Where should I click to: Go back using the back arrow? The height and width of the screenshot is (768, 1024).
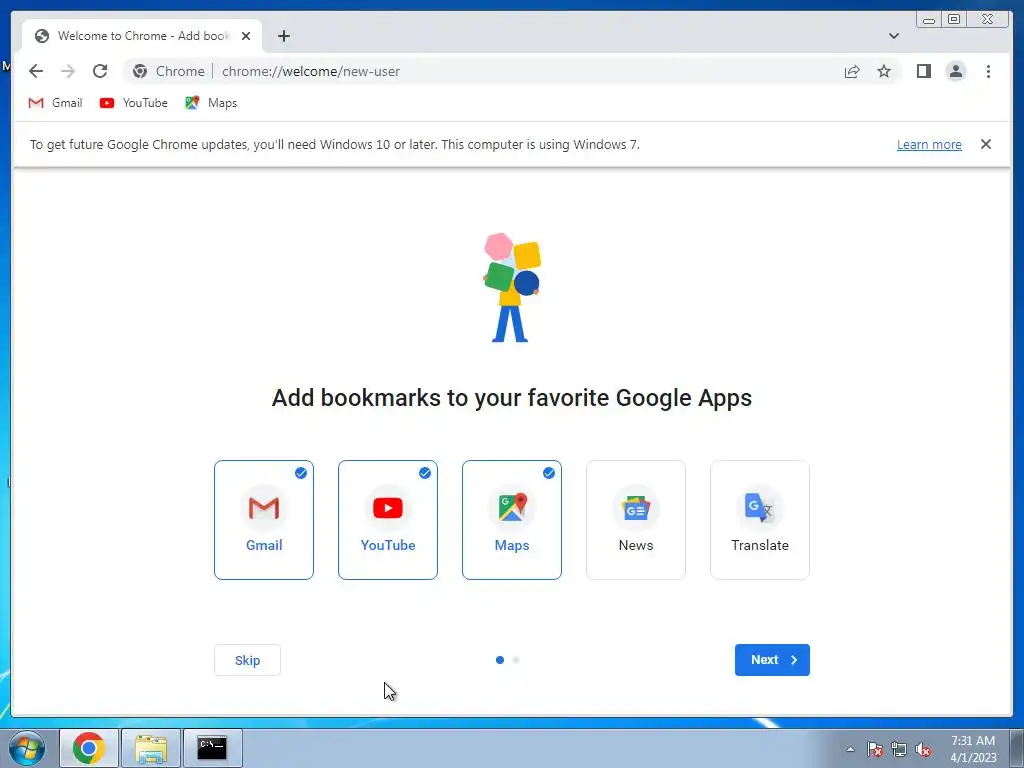[x=36, y=71]
